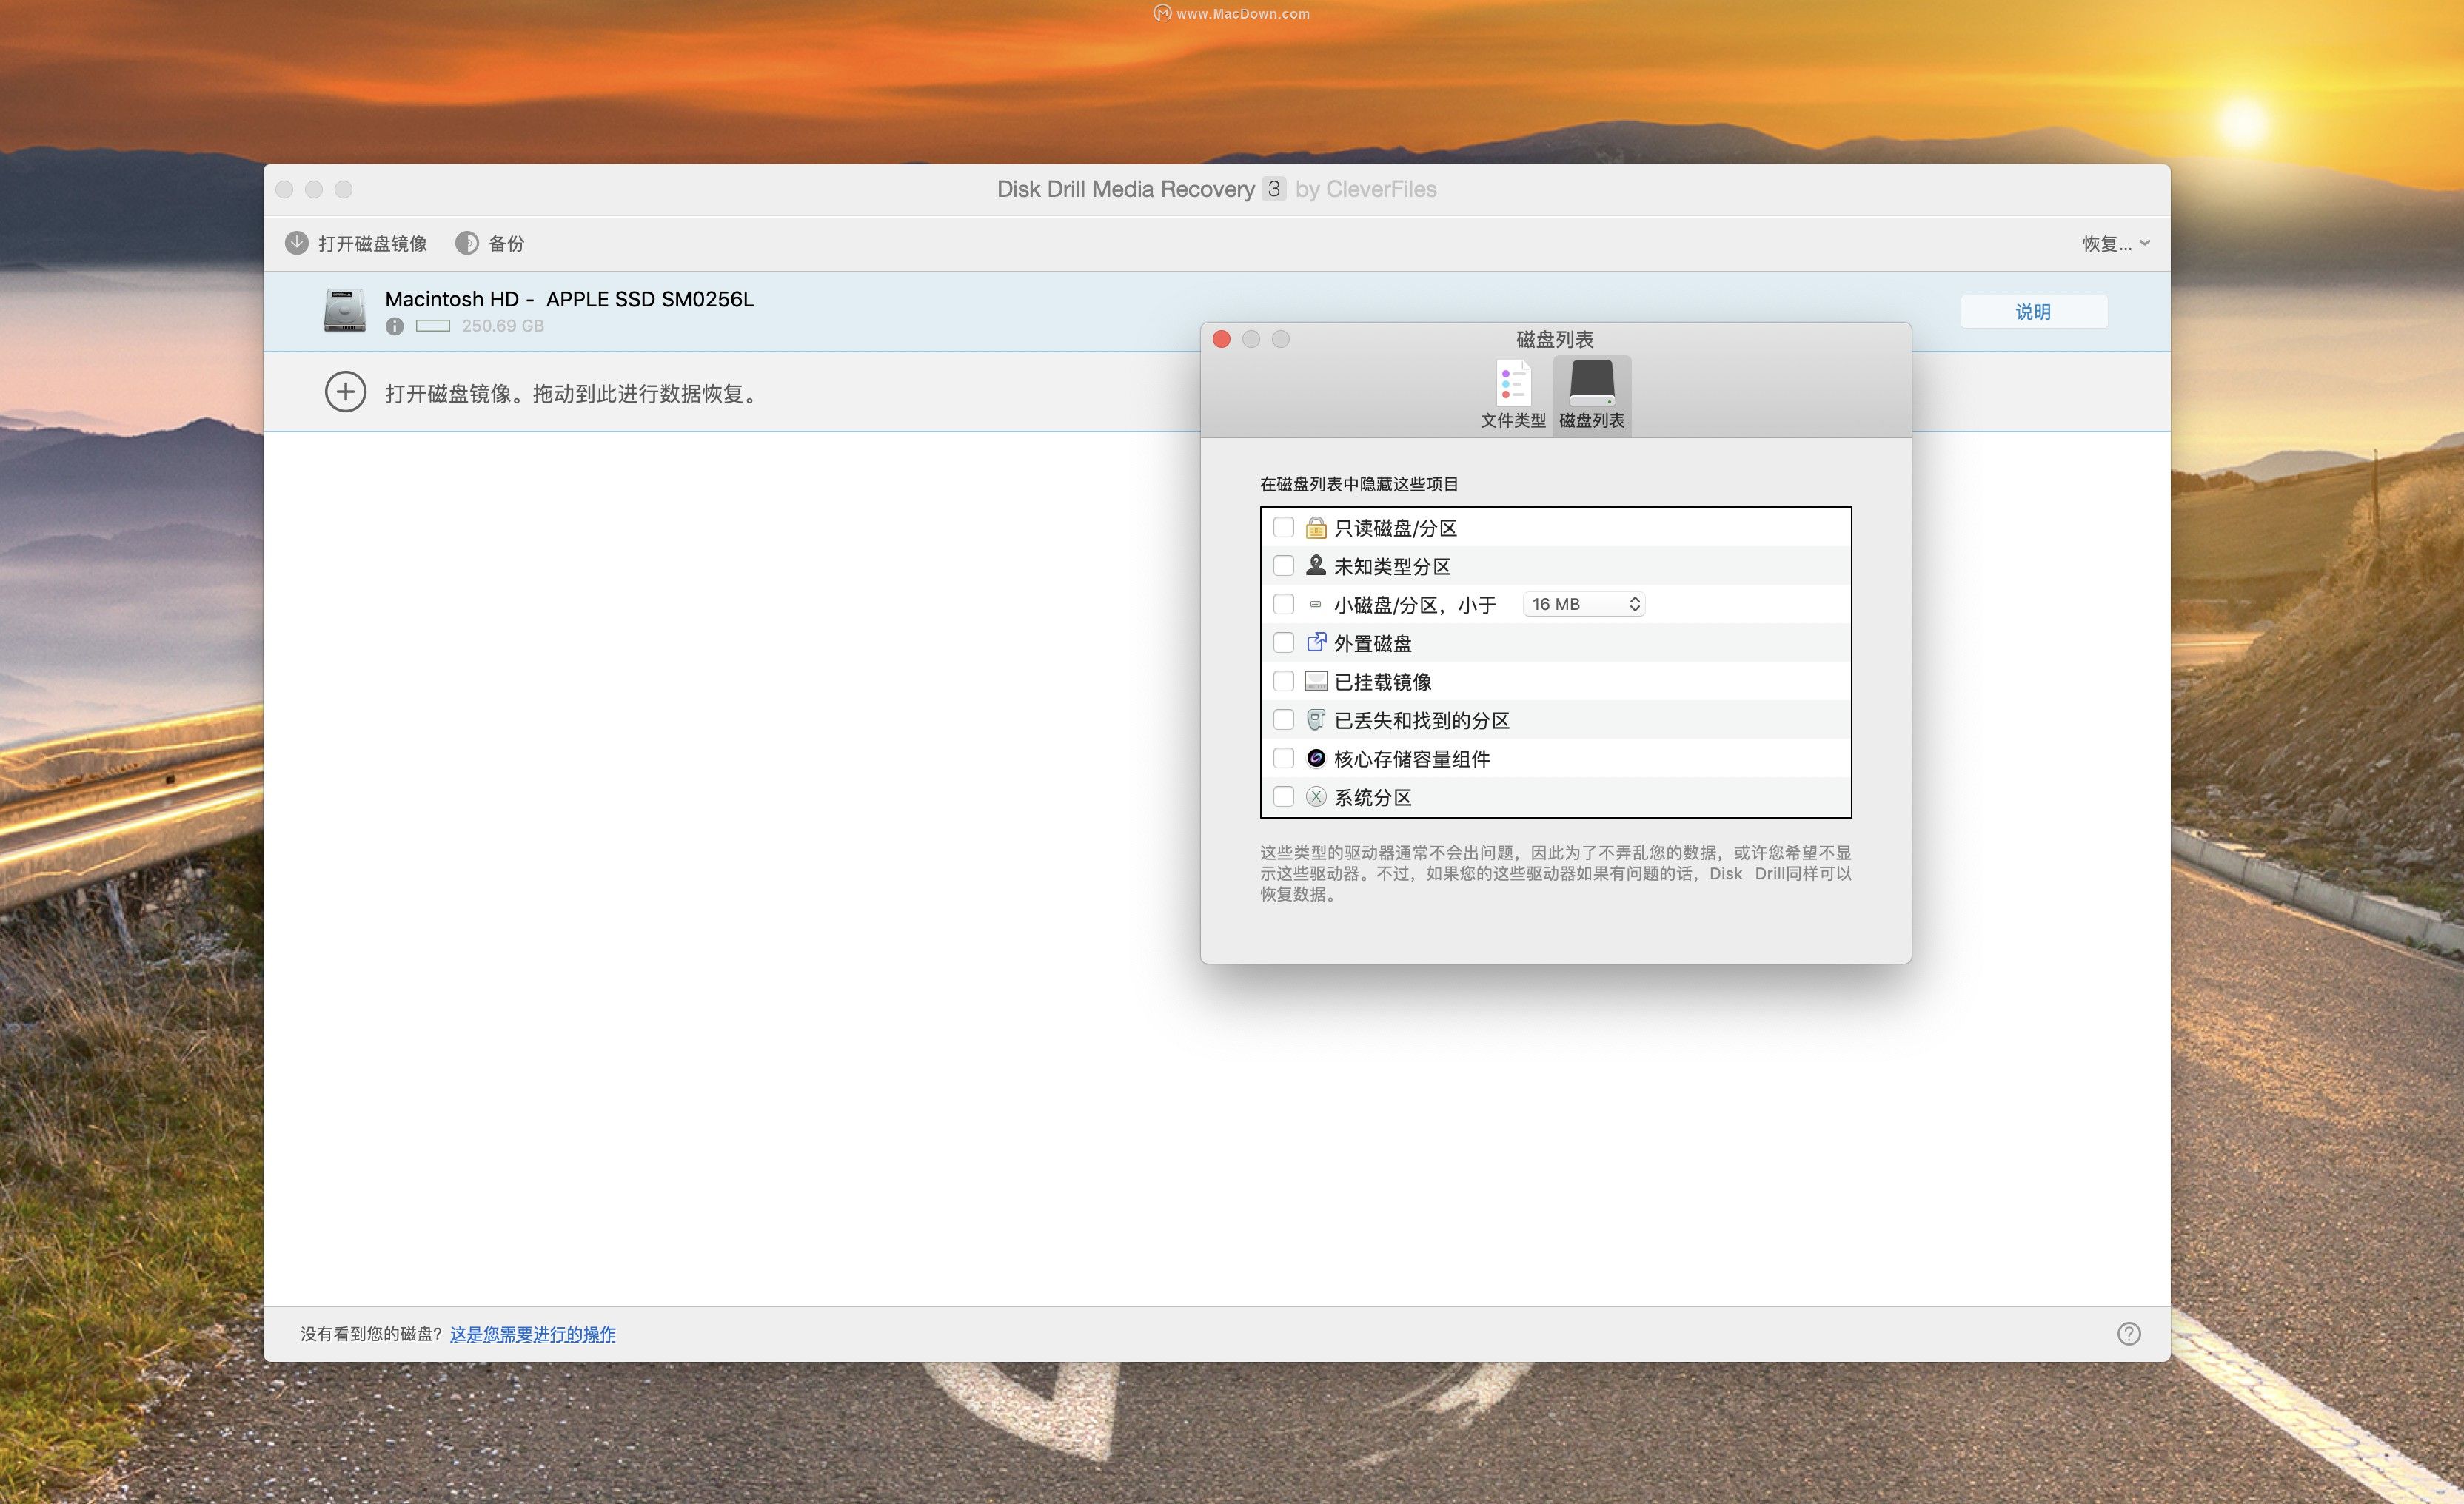The width and height of the screenshot is (2464, 1504).
Task: Toggle the 核心存储容量组件 checkbox
Action: tap(1283, 758)
